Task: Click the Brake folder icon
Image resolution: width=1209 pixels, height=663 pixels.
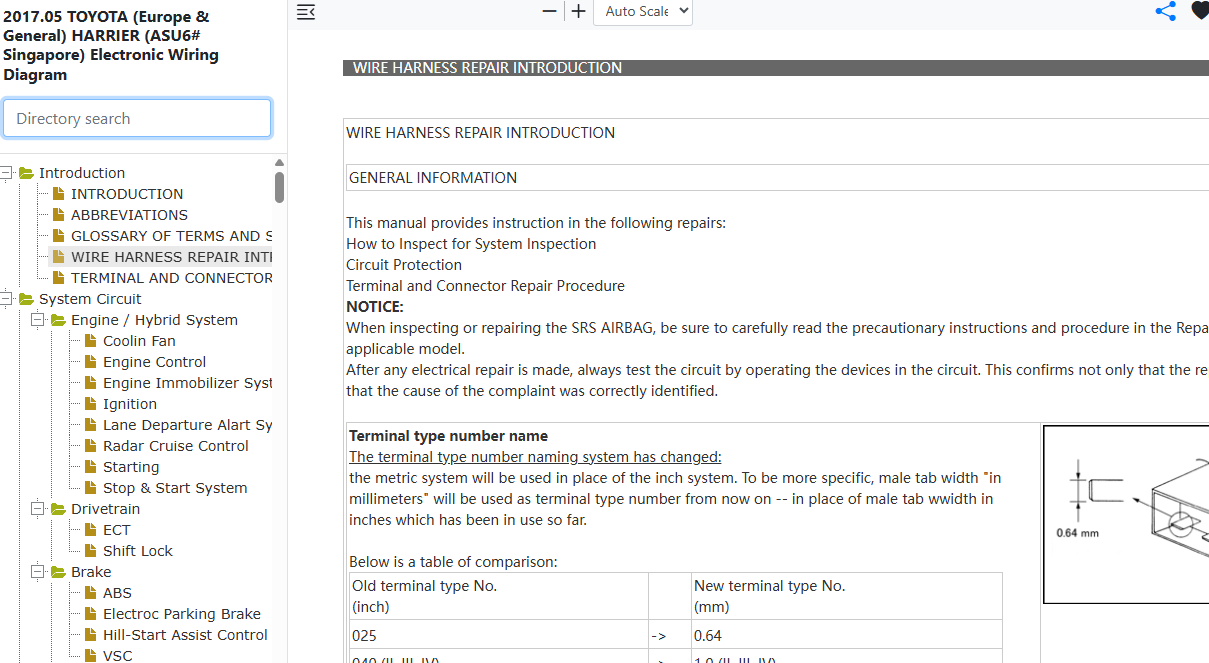Action: (x=58, y=572)
